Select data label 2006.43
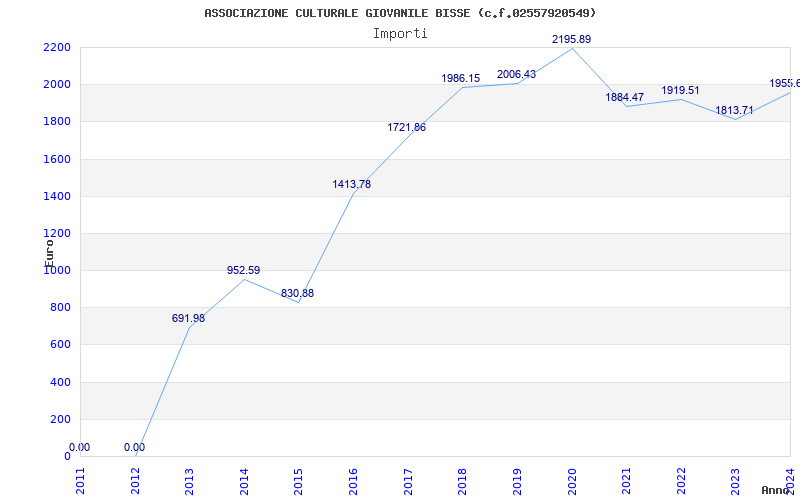Image resolution: width=800 pixels, height=500 pixels. (x=516, y=74)
